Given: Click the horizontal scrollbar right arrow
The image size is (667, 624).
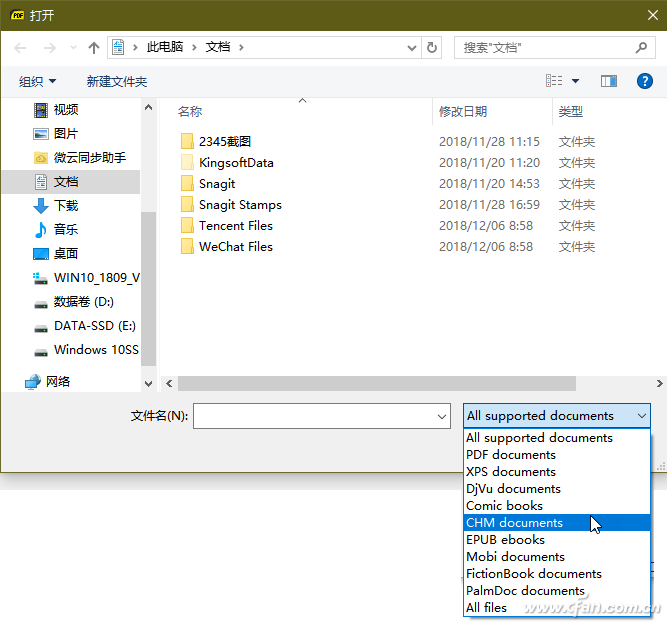Looking at the screenshot, I should [659, 384].
